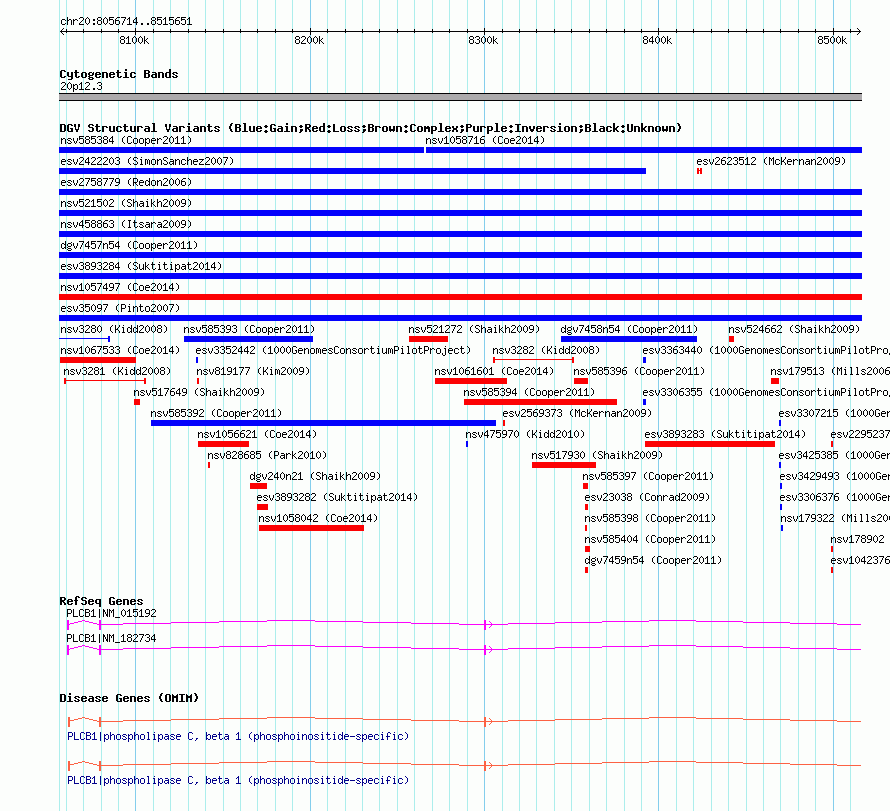Click nsv585404 (Cooper2011) label

(650, 539)
